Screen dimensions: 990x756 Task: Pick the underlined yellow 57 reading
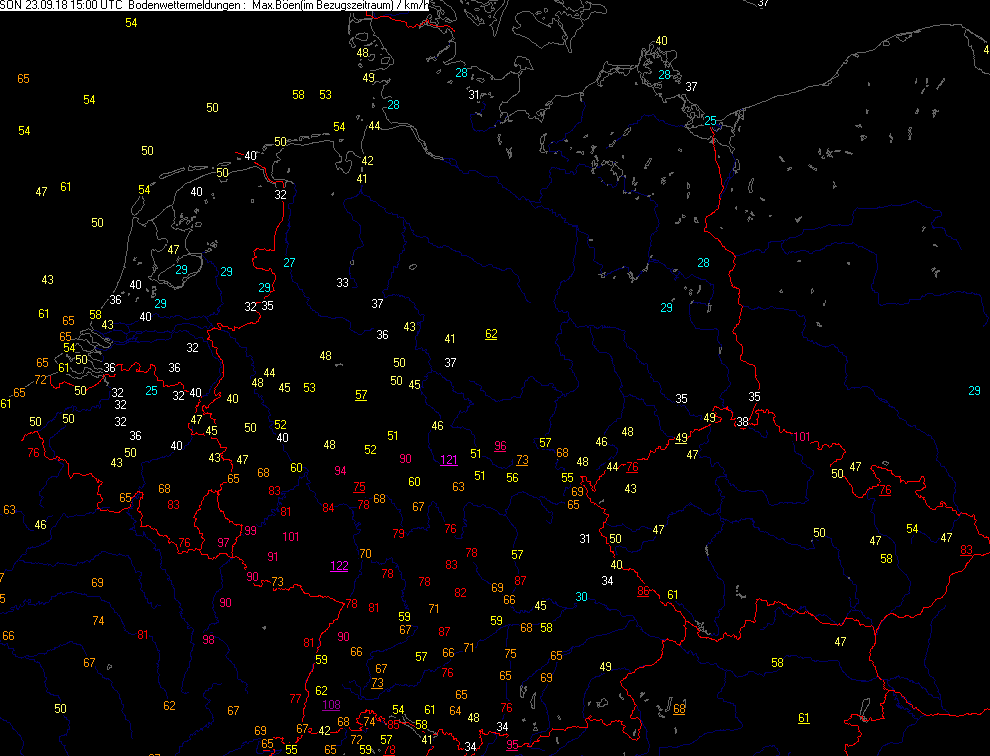(x=361, y=395)
